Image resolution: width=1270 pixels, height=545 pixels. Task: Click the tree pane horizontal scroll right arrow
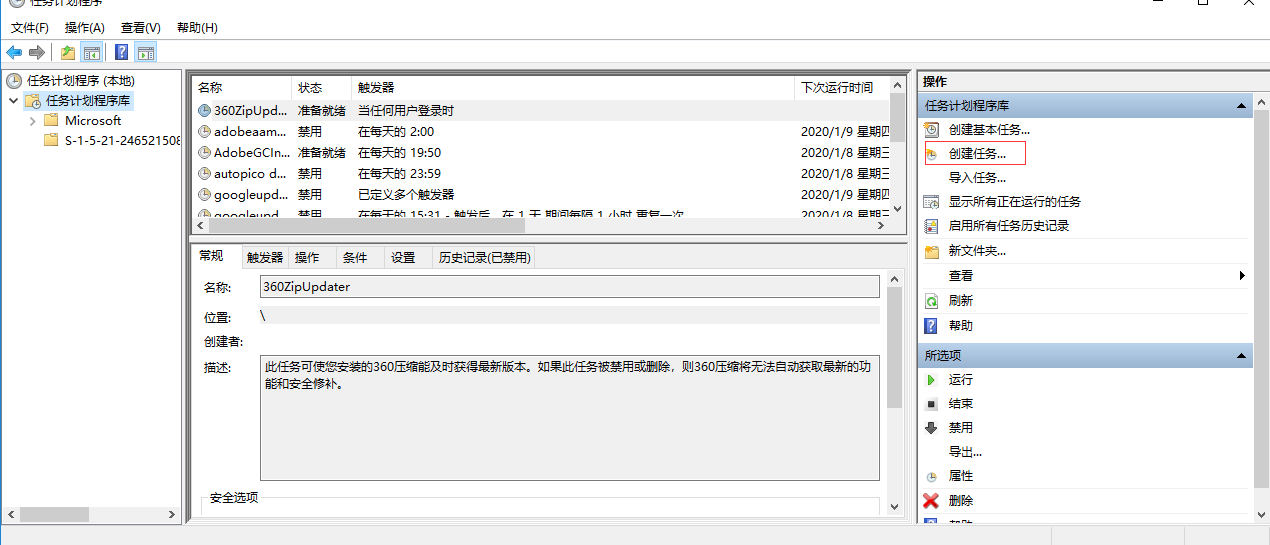(x=174, y=515)
